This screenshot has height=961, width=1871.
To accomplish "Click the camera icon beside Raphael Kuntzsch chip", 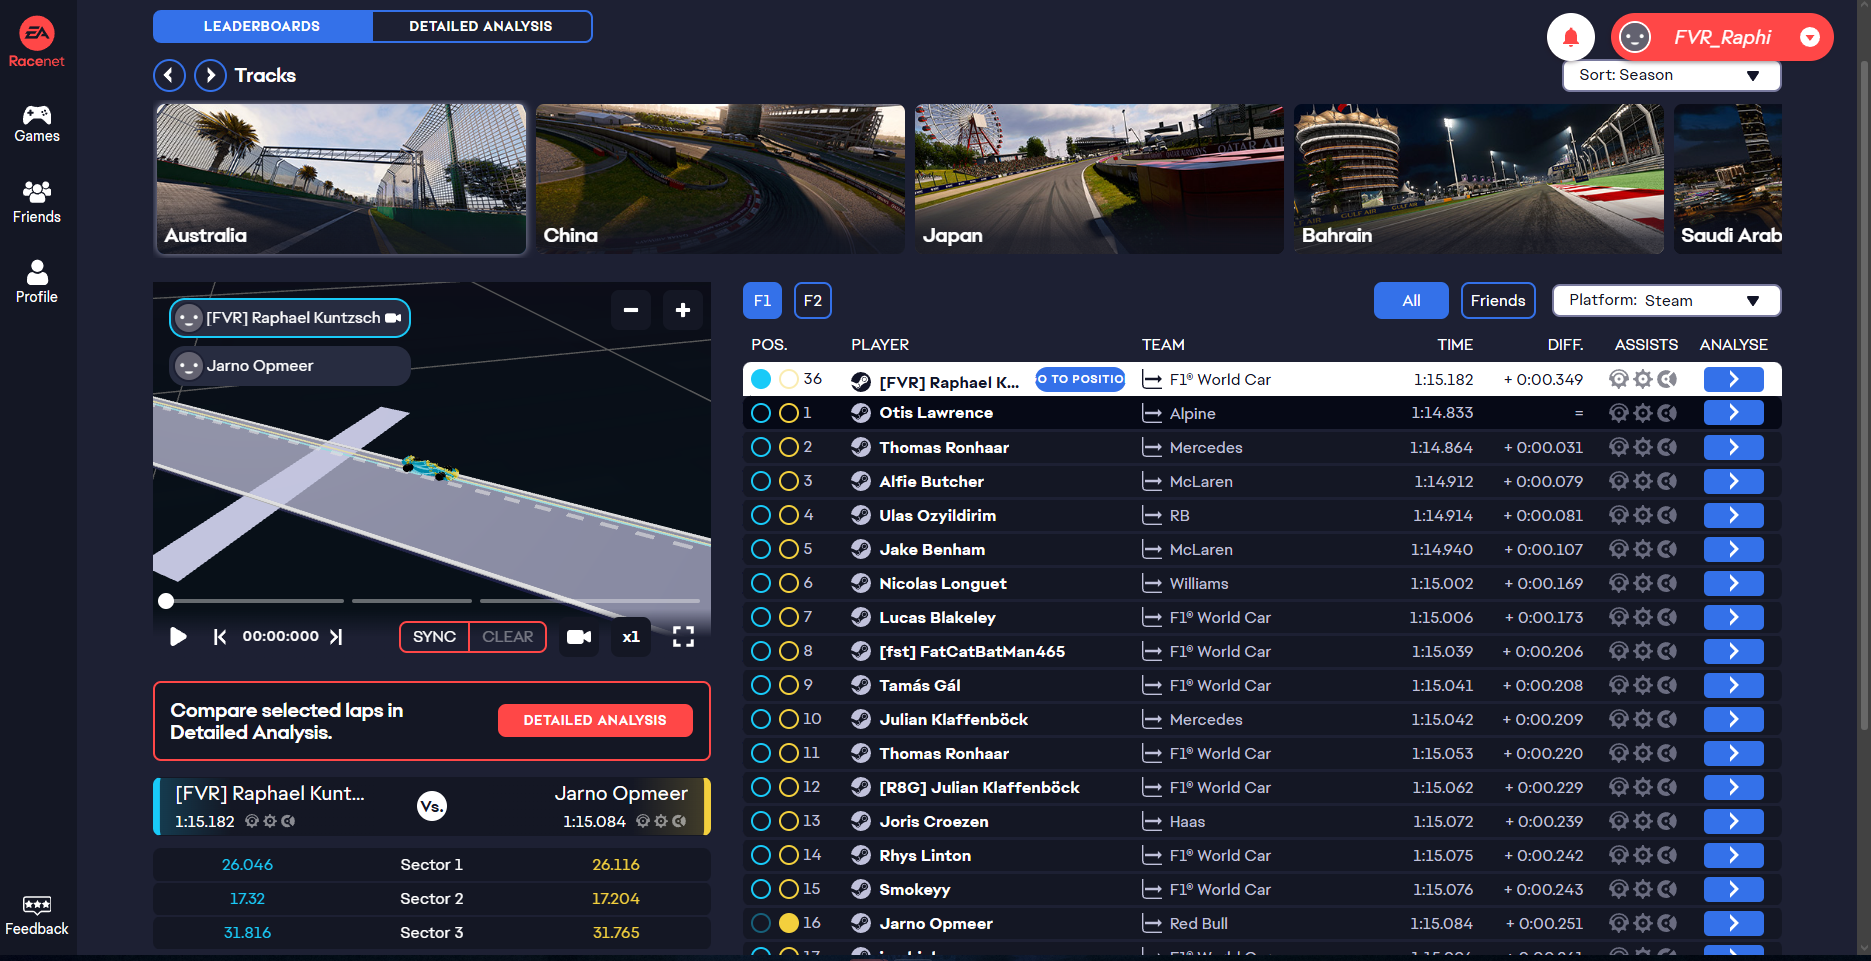I will point(393,318).
